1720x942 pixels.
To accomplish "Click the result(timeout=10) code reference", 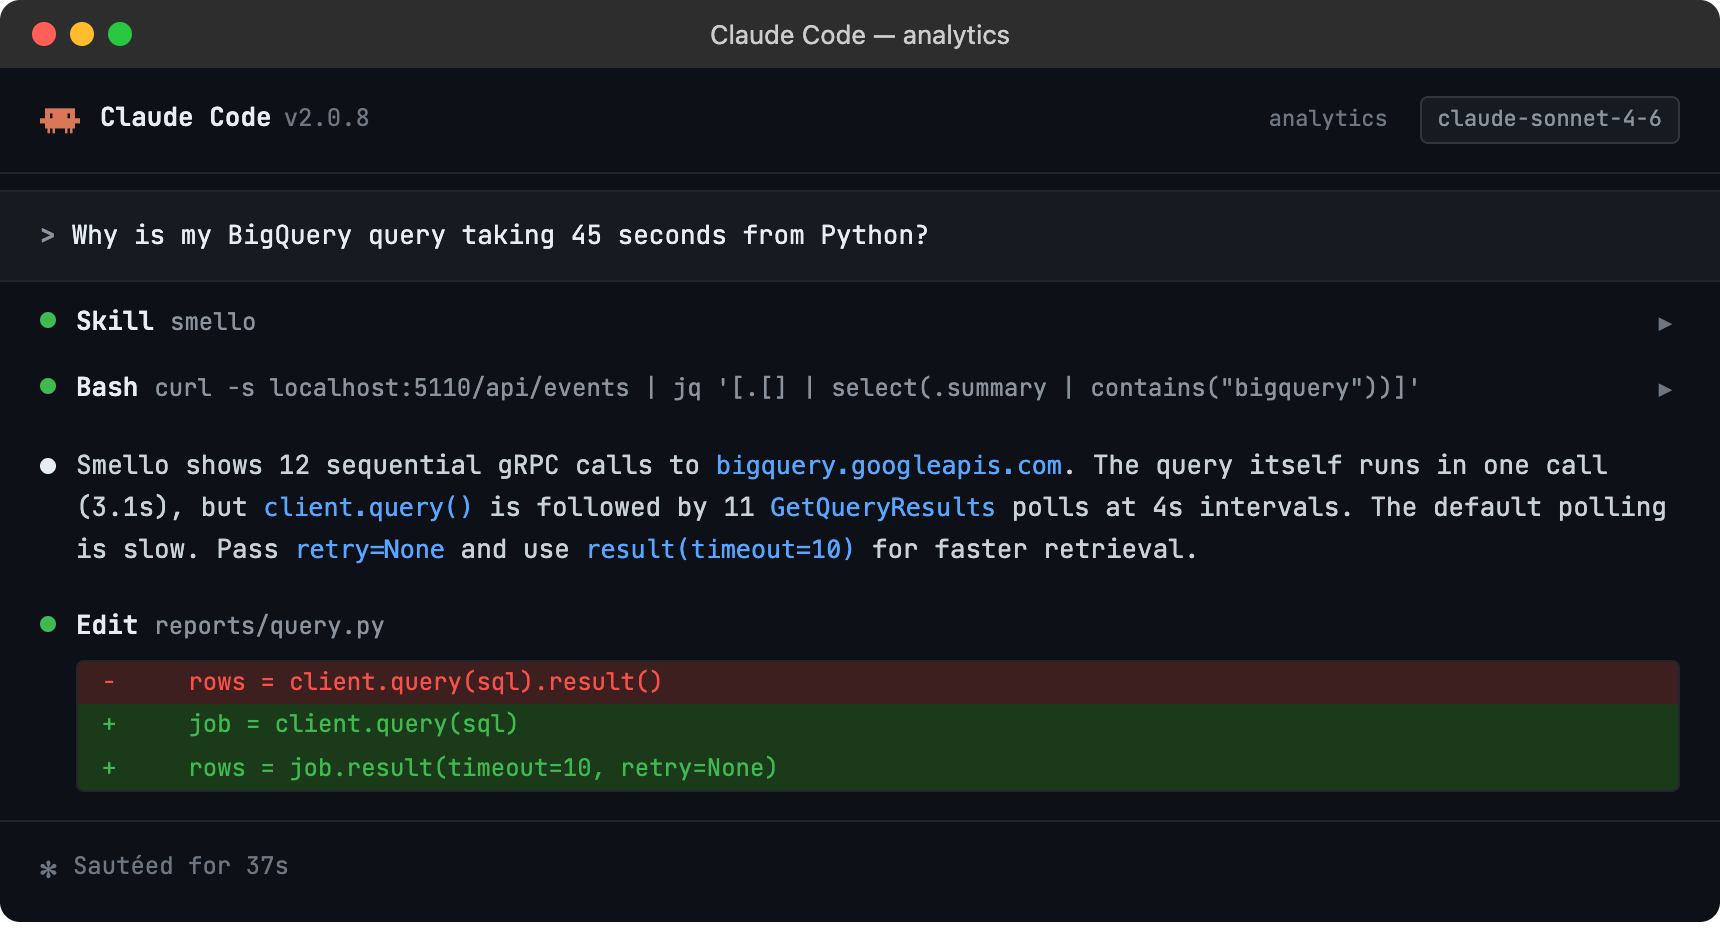I will pyautogui.click(x=720, y=549).
